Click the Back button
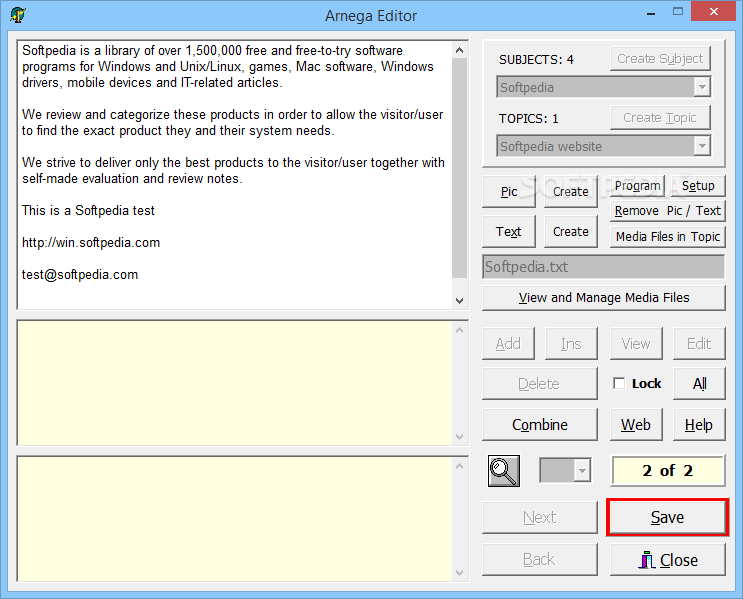 pos(540,560)
